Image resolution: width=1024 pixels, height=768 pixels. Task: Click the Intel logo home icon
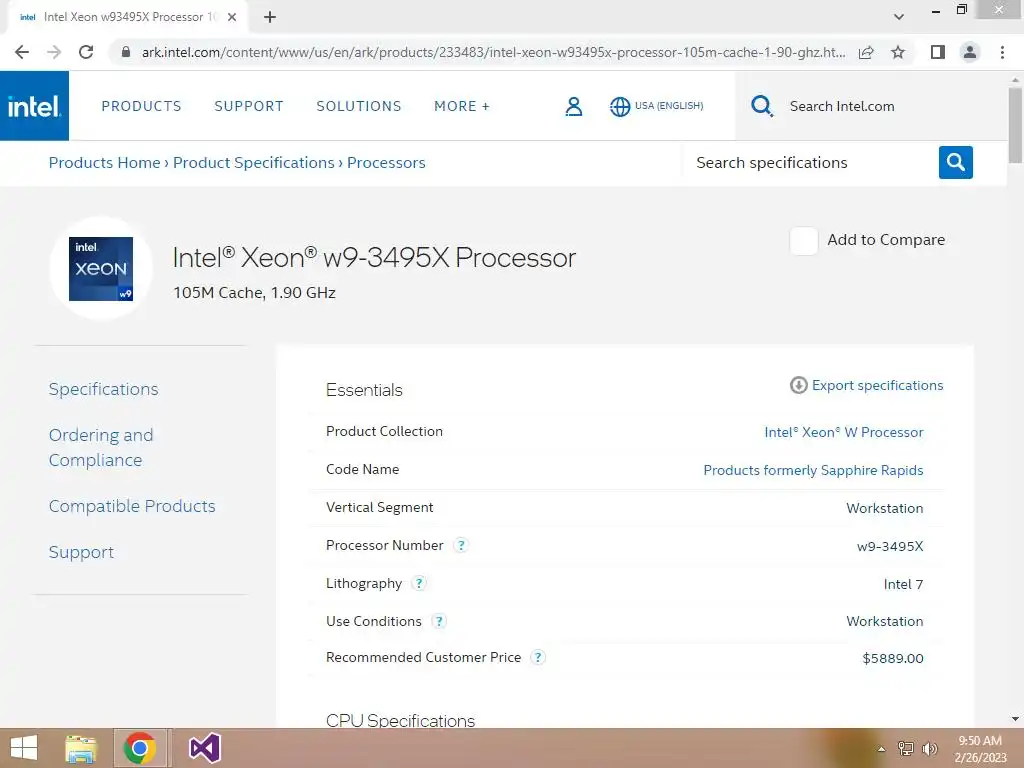click(x=34, y=106)
